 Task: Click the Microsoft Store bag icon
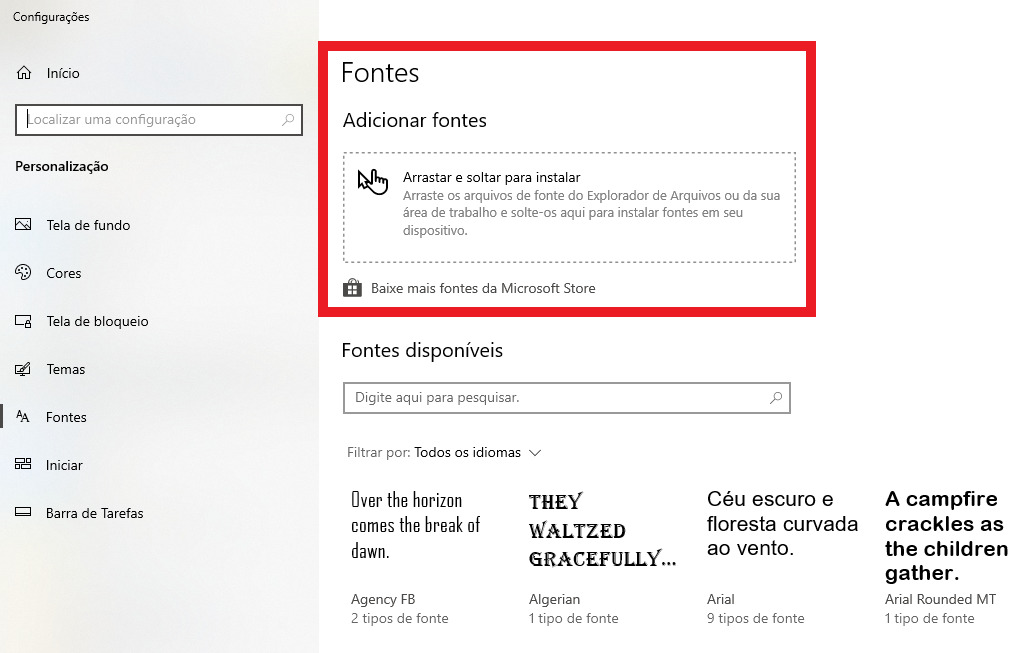tap(352, 288)
